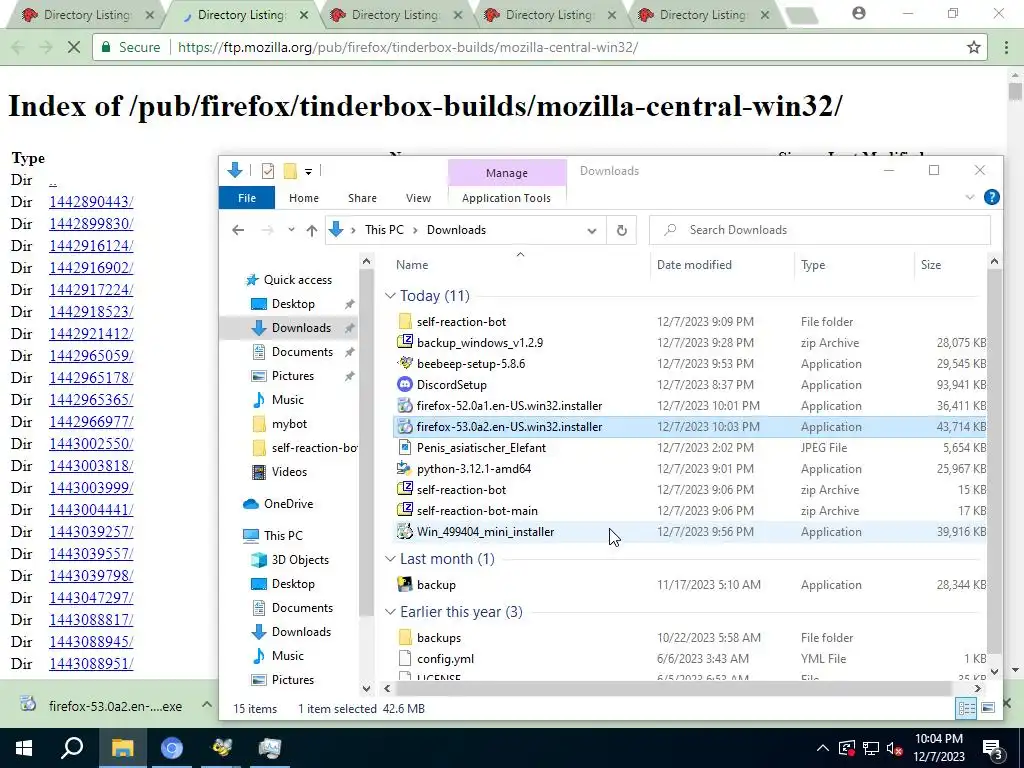Go up one folder level in Explorer
Image resolution: width=1024 pixels, height=768 pixels.
[x=312, y=230]
